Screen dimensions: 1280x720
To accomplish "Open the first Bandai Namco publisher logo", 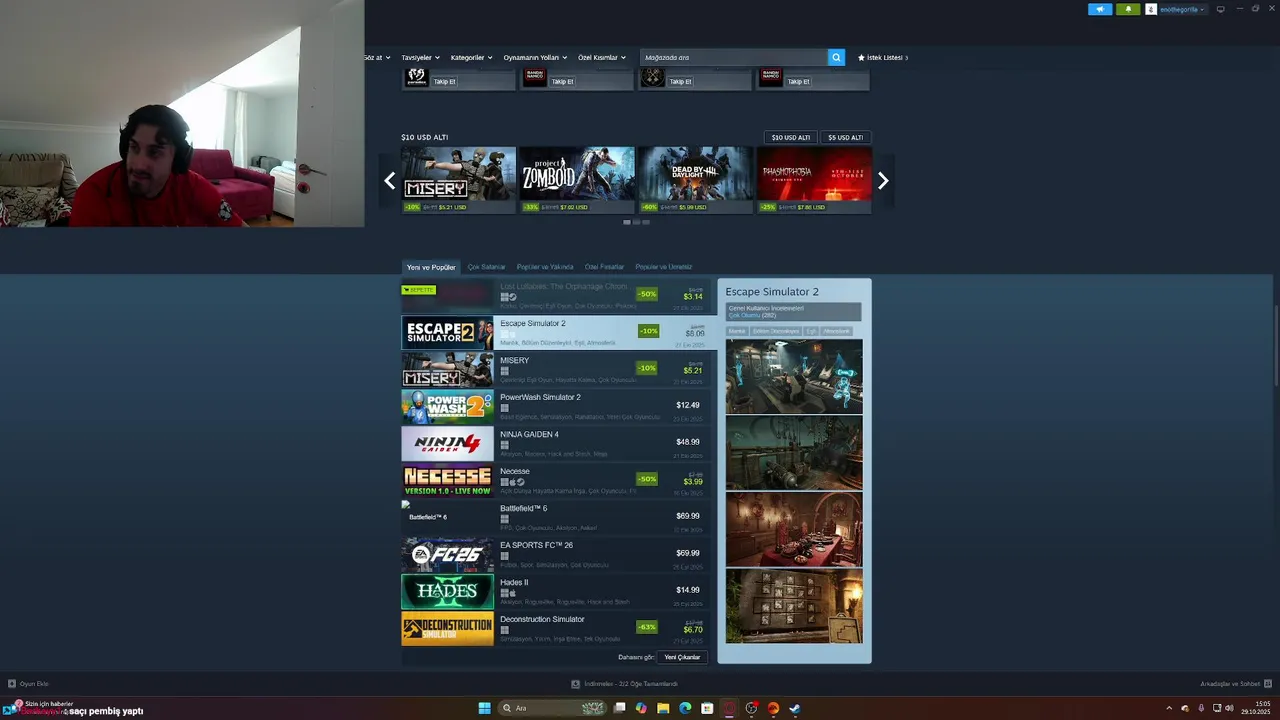I will tap(535, 77).
